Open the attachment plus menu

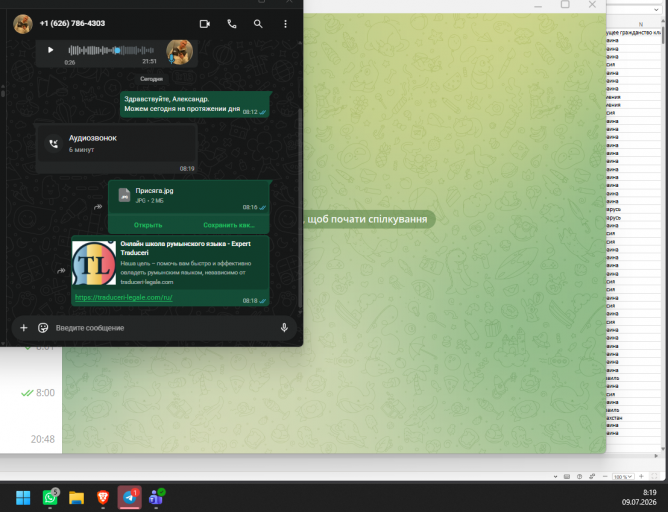click(24, 328)
